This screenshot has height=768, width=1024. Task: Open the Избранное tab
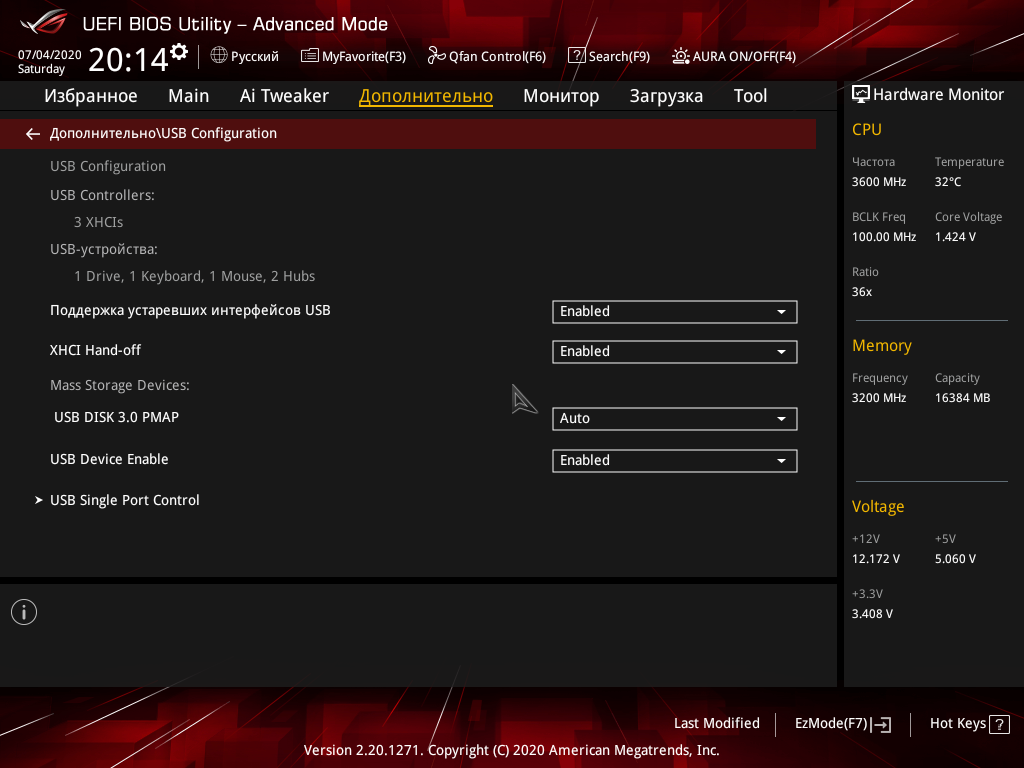coord(91,96)
